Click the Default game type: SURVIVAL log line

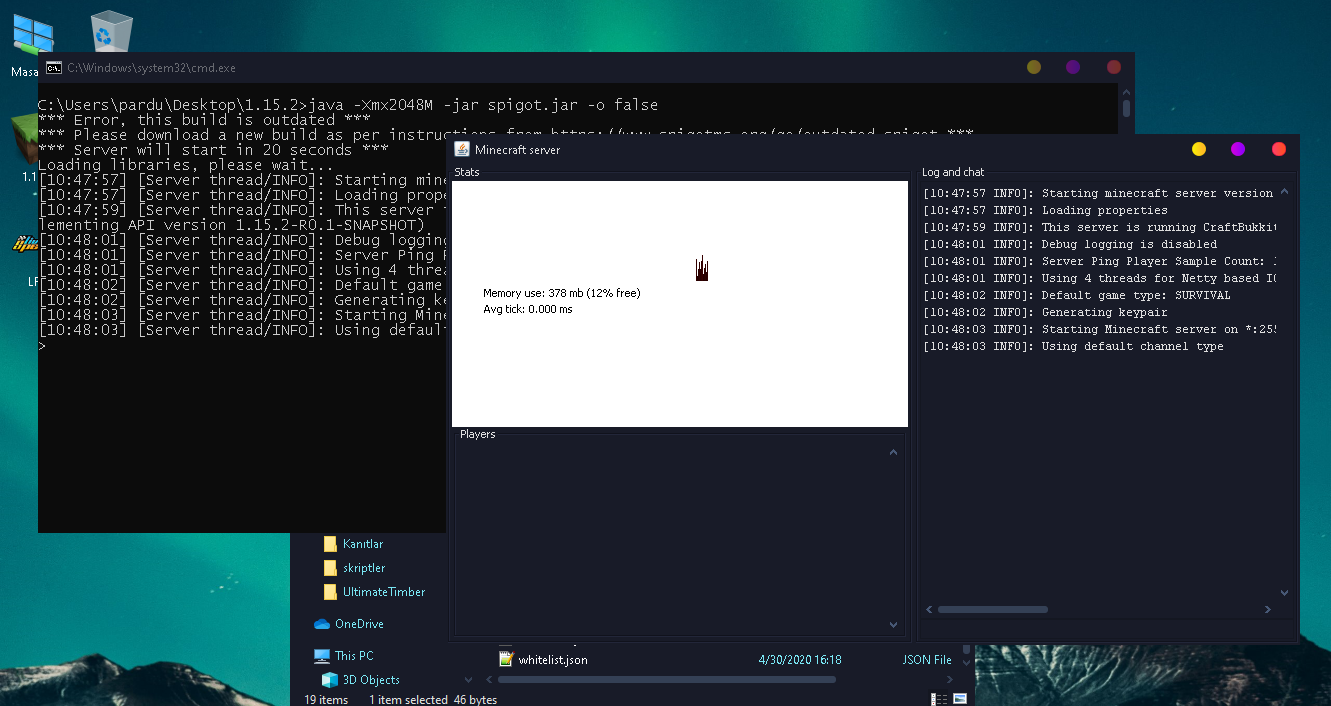(x=1077, y=295)
